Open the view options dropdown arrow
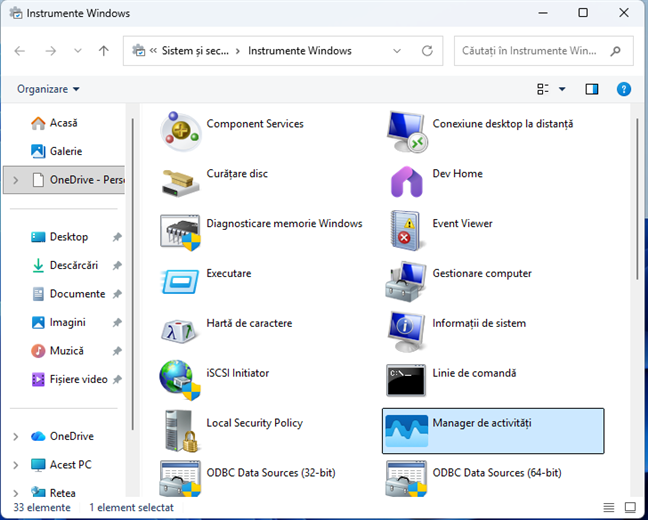 [562, 89]
